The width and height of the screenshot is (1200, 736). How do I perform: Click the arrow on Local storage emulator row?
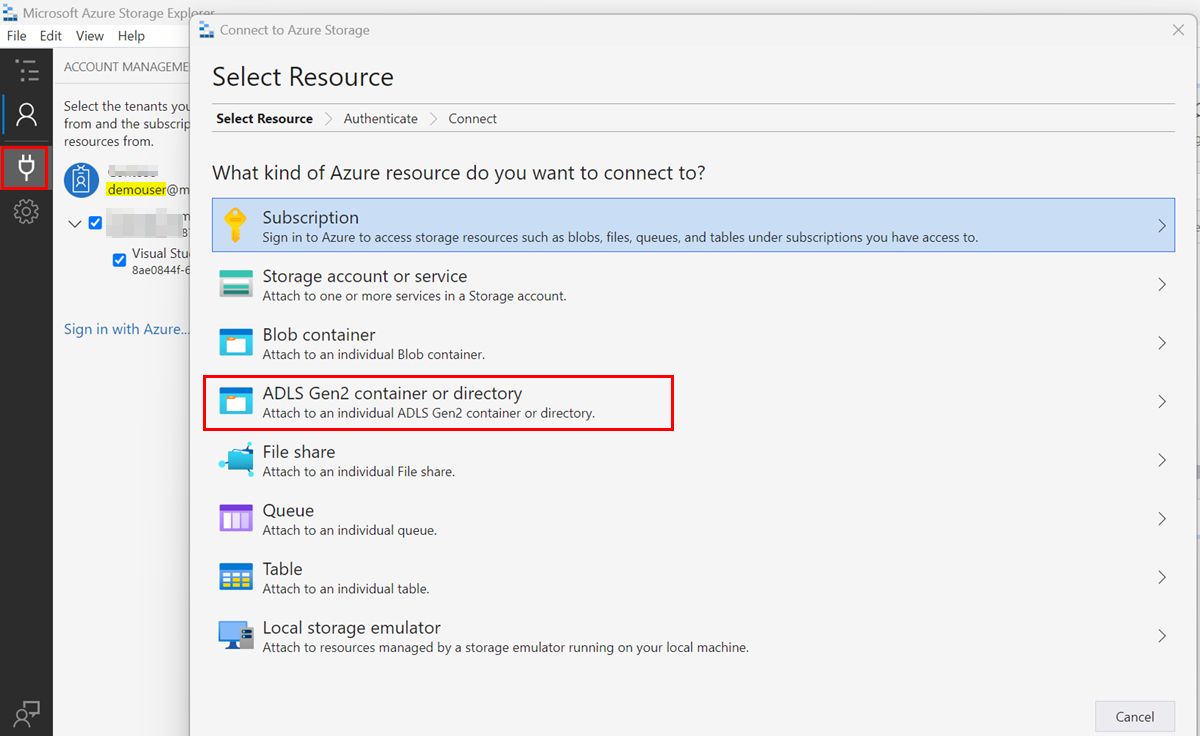tap(1161, 636)
